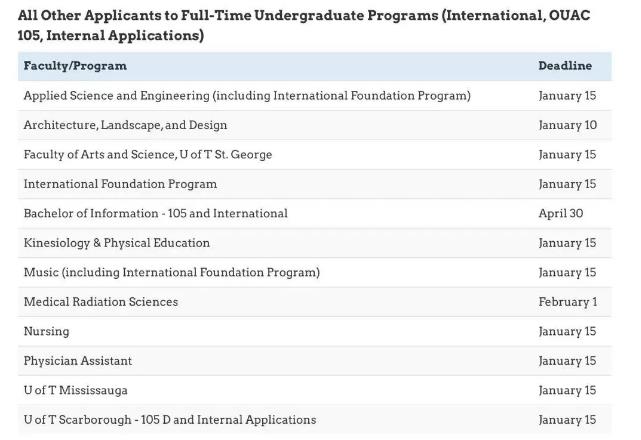
Task: Click the February 1 deadline cell
Action: click(x=567, y=302)
